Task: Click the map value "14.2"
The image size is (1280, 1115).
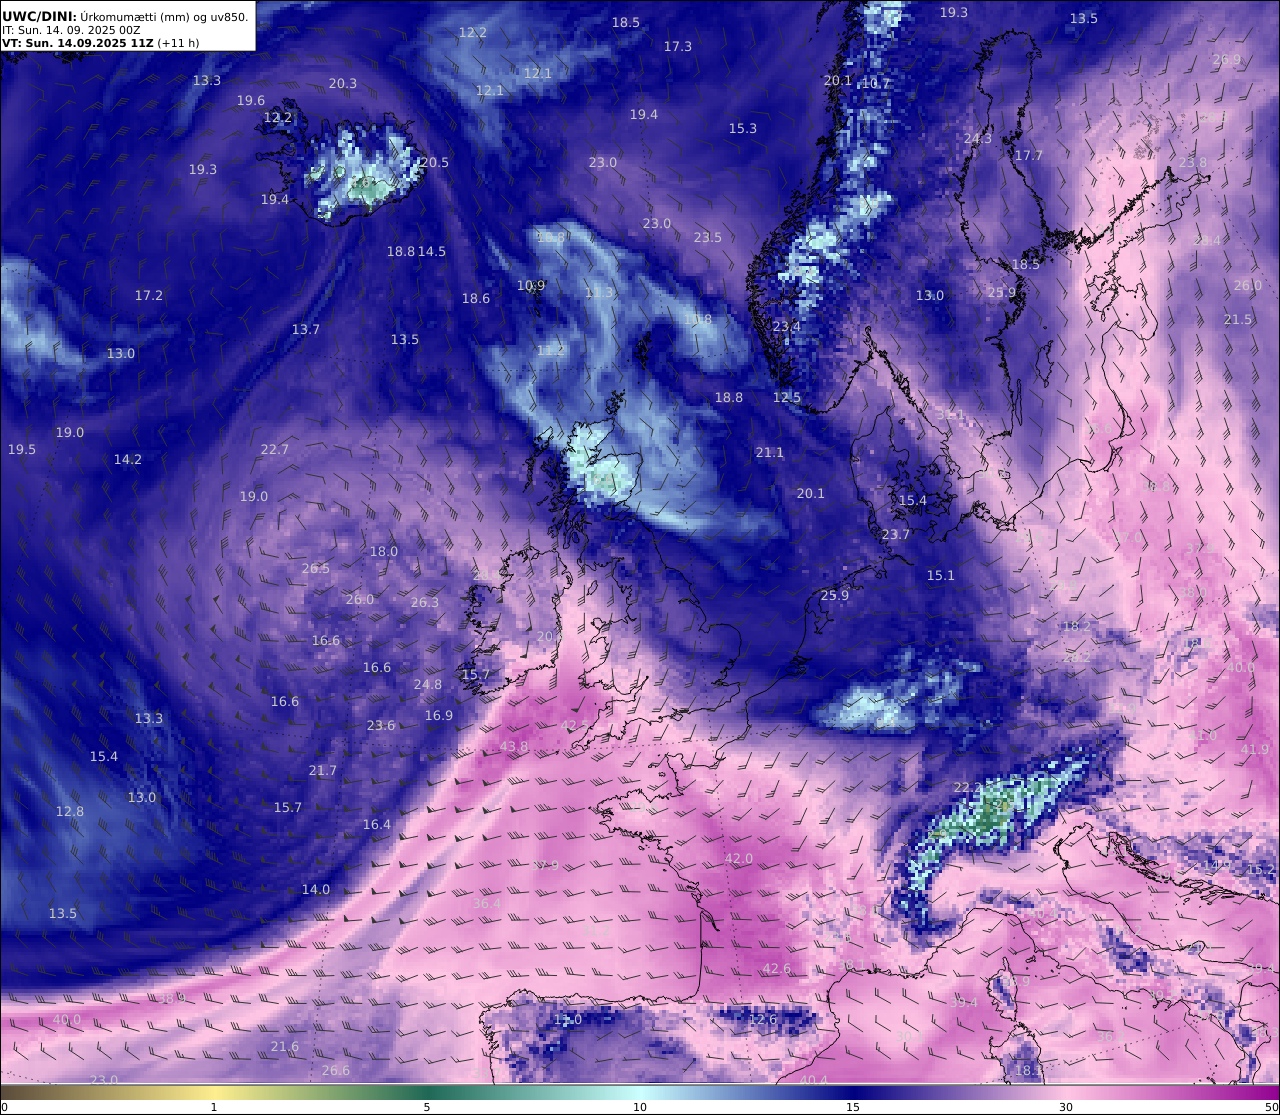Action: (x=128, y=460)
